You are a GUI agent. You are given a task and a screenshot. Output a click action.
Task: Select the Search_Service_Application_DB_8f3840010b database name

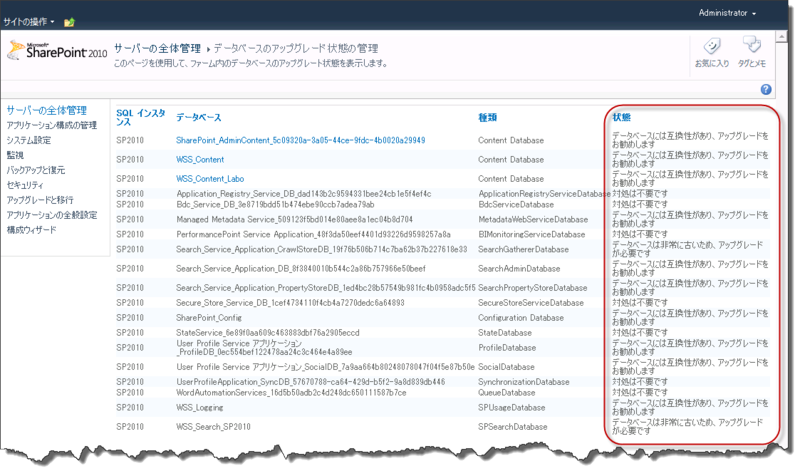(x=301, y=268)
